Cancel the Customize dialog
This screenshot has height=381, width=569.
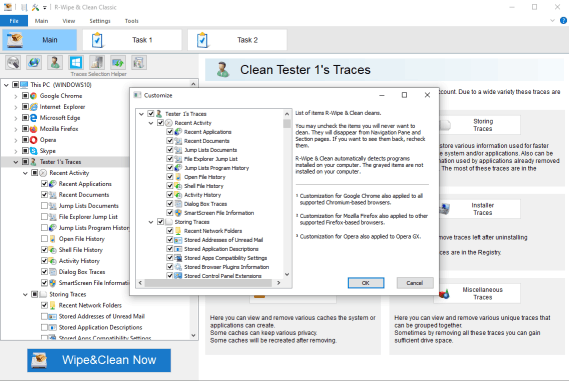coord(415,283)
